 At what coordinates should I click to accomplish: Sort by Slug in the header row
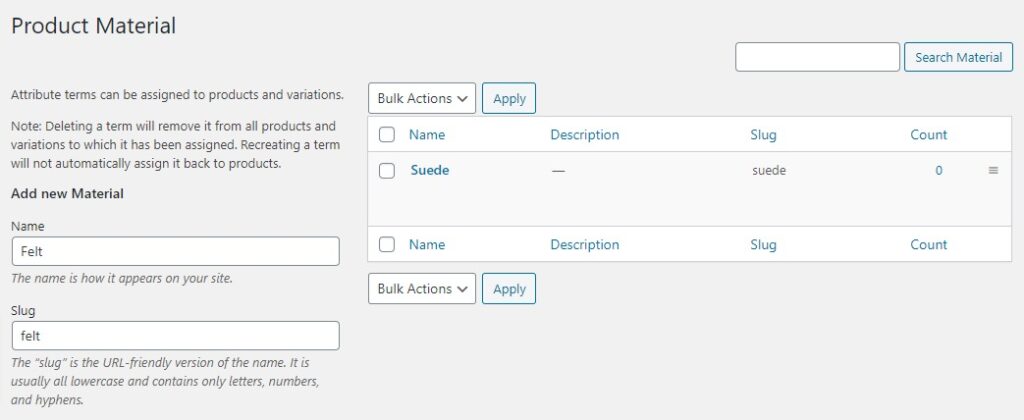coord(763,135)
